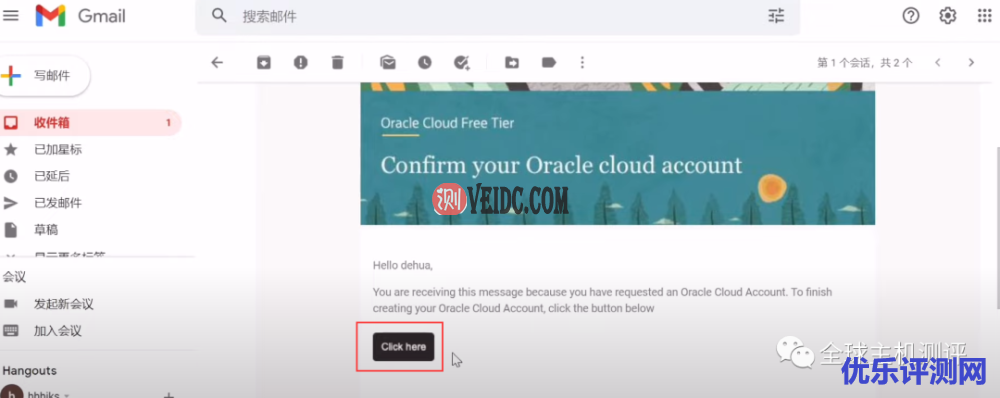Open the 收件箱 inbox folder
The image size is (1000, 398).
coord(91,123)
